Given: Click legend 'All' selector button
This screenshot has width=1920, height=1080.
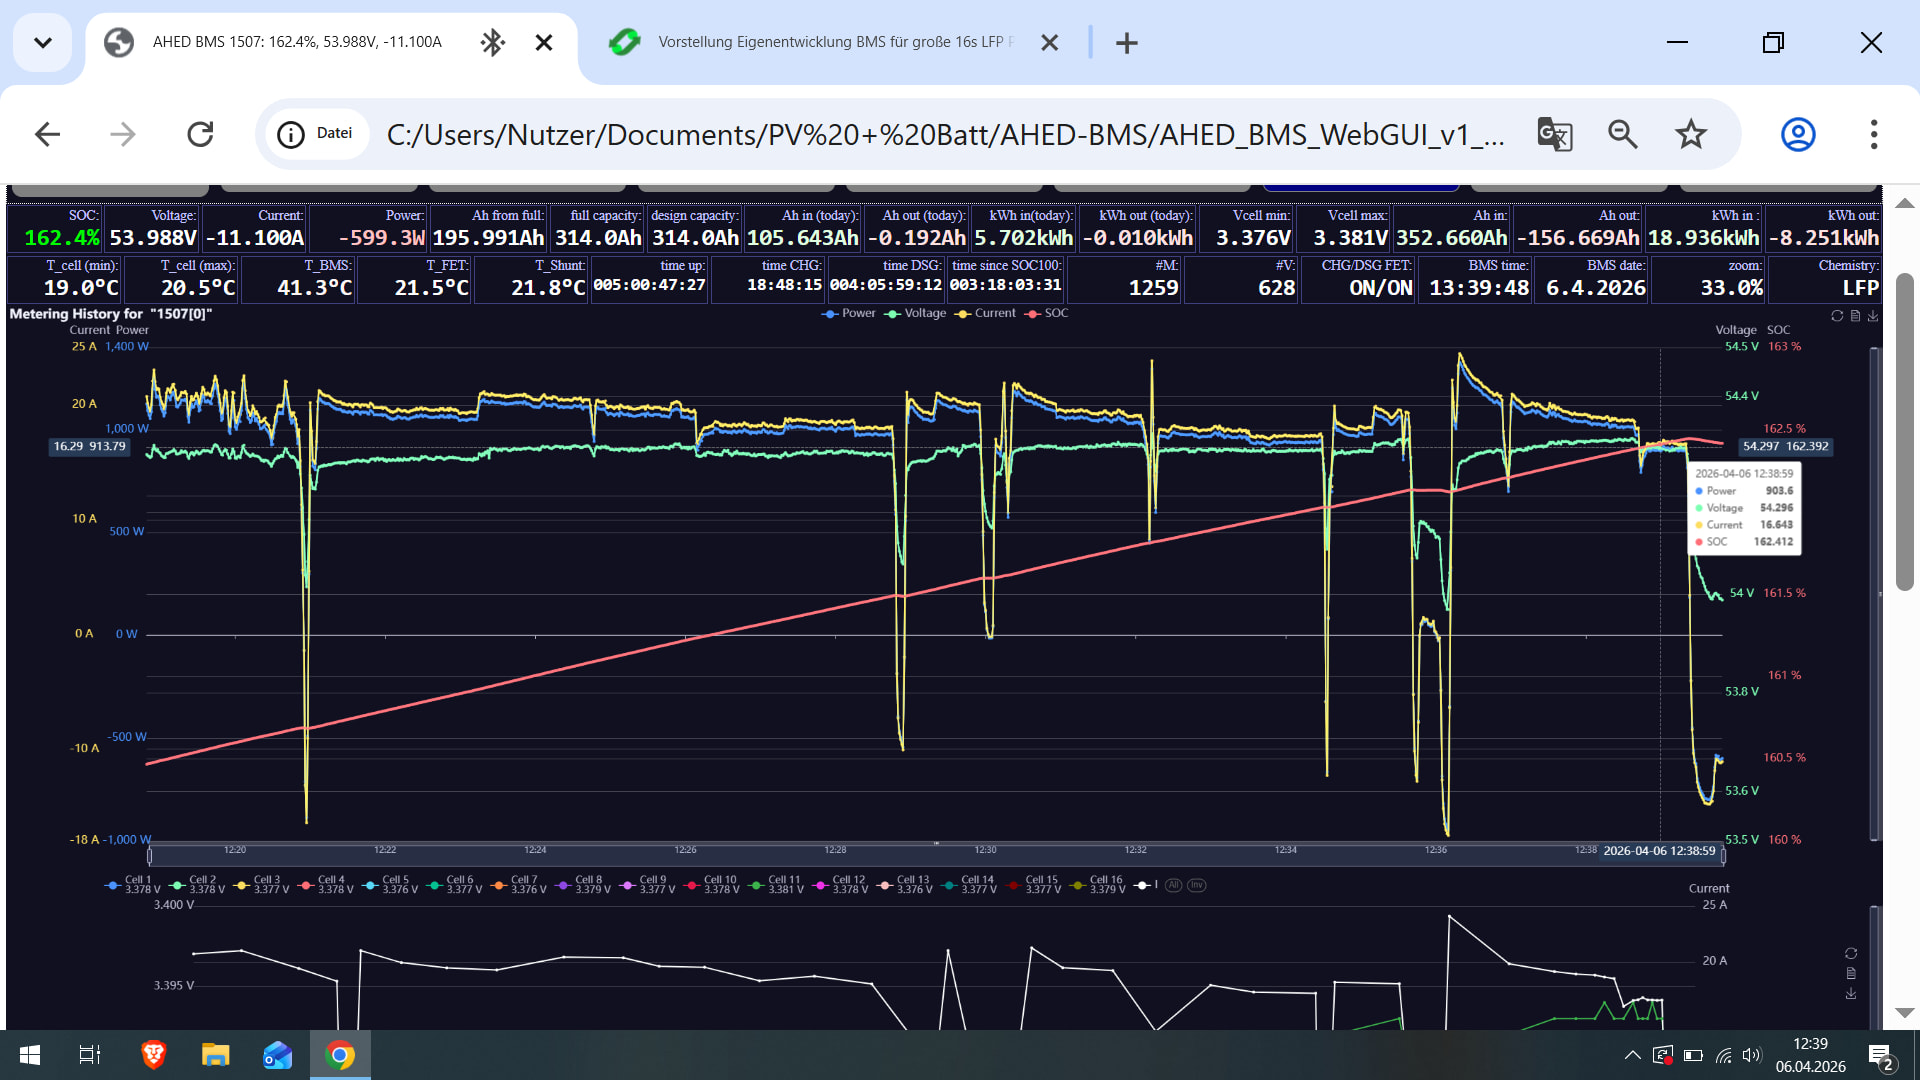Looking at the screenshot, I should (x=1174, y=885).
